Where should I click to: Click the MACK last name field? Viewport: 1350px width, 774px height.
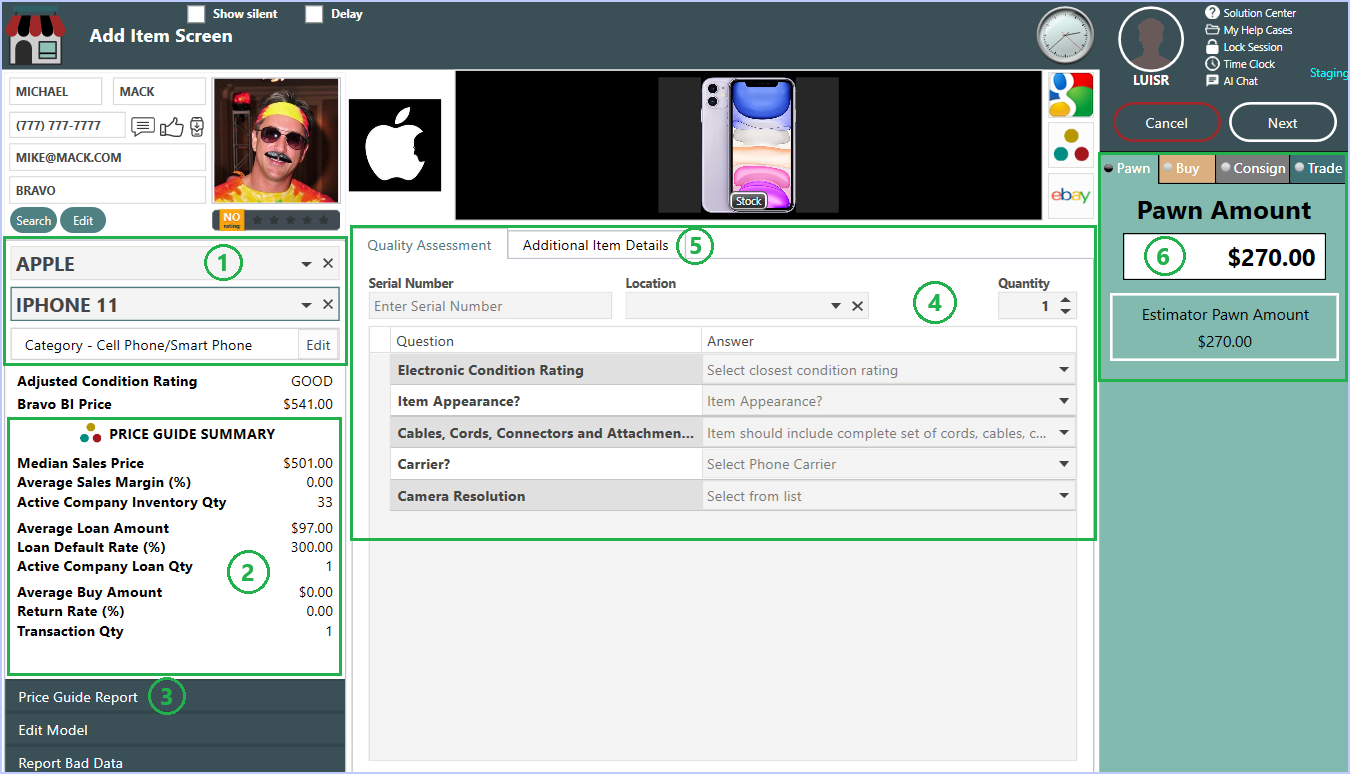coord(159,91)
